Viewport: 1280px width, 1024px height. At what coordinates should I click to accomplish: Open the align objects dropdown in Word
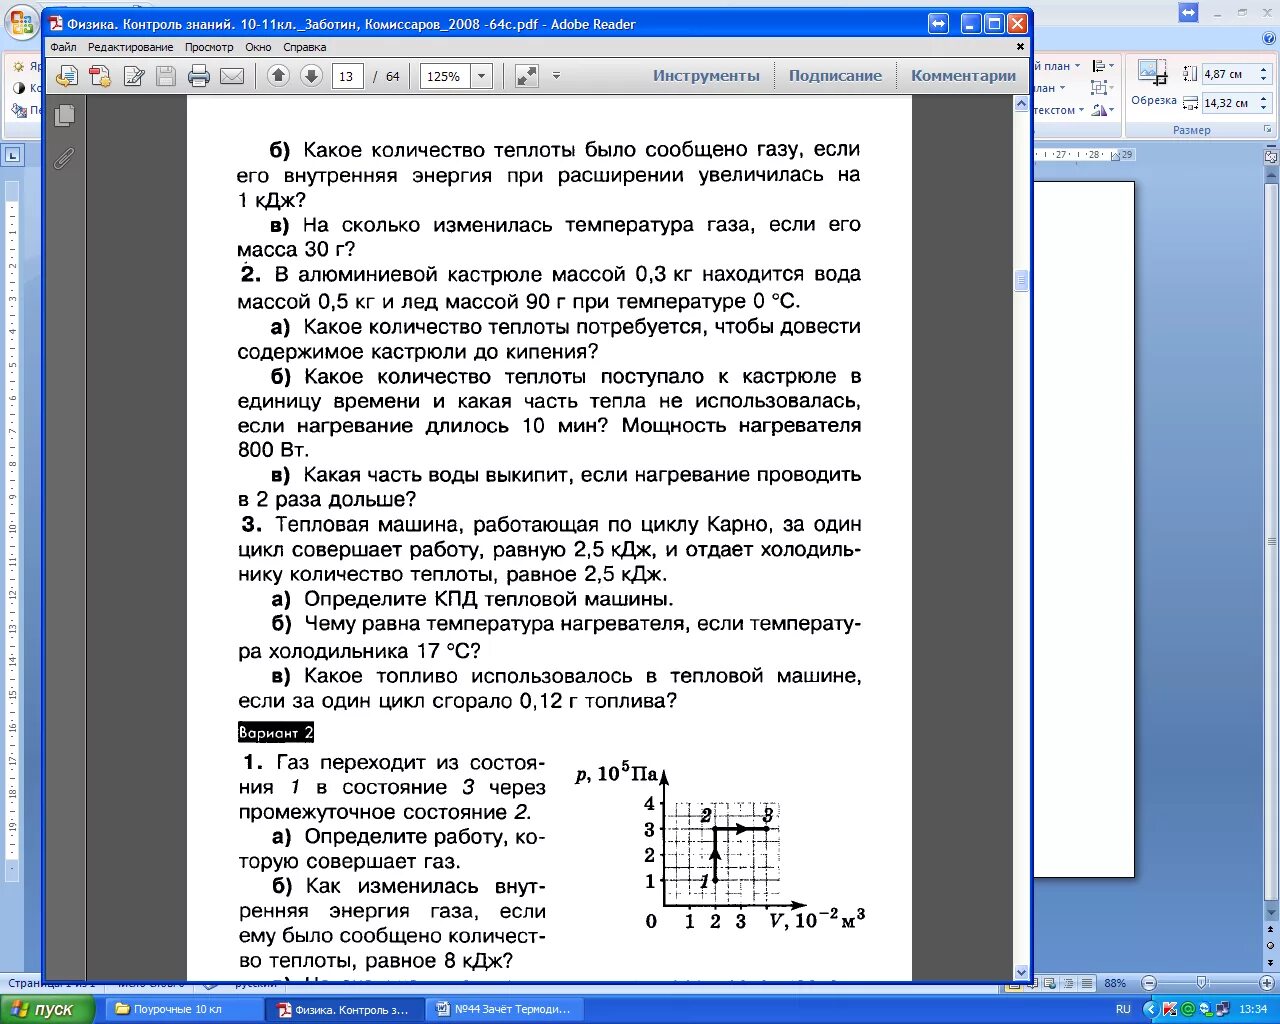click(1103, 65)
